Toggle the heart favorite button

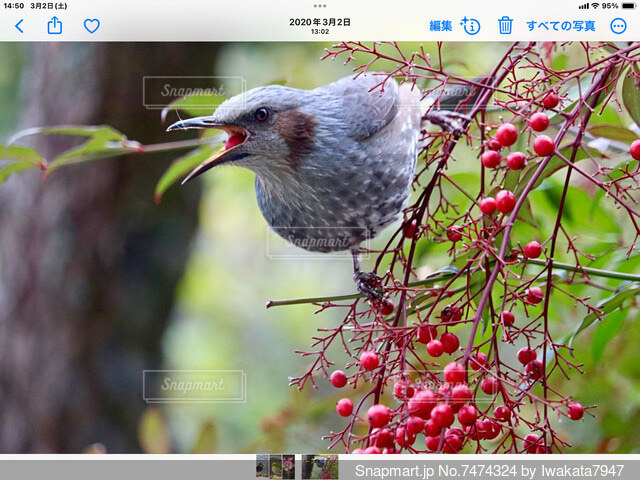(91, 26)
